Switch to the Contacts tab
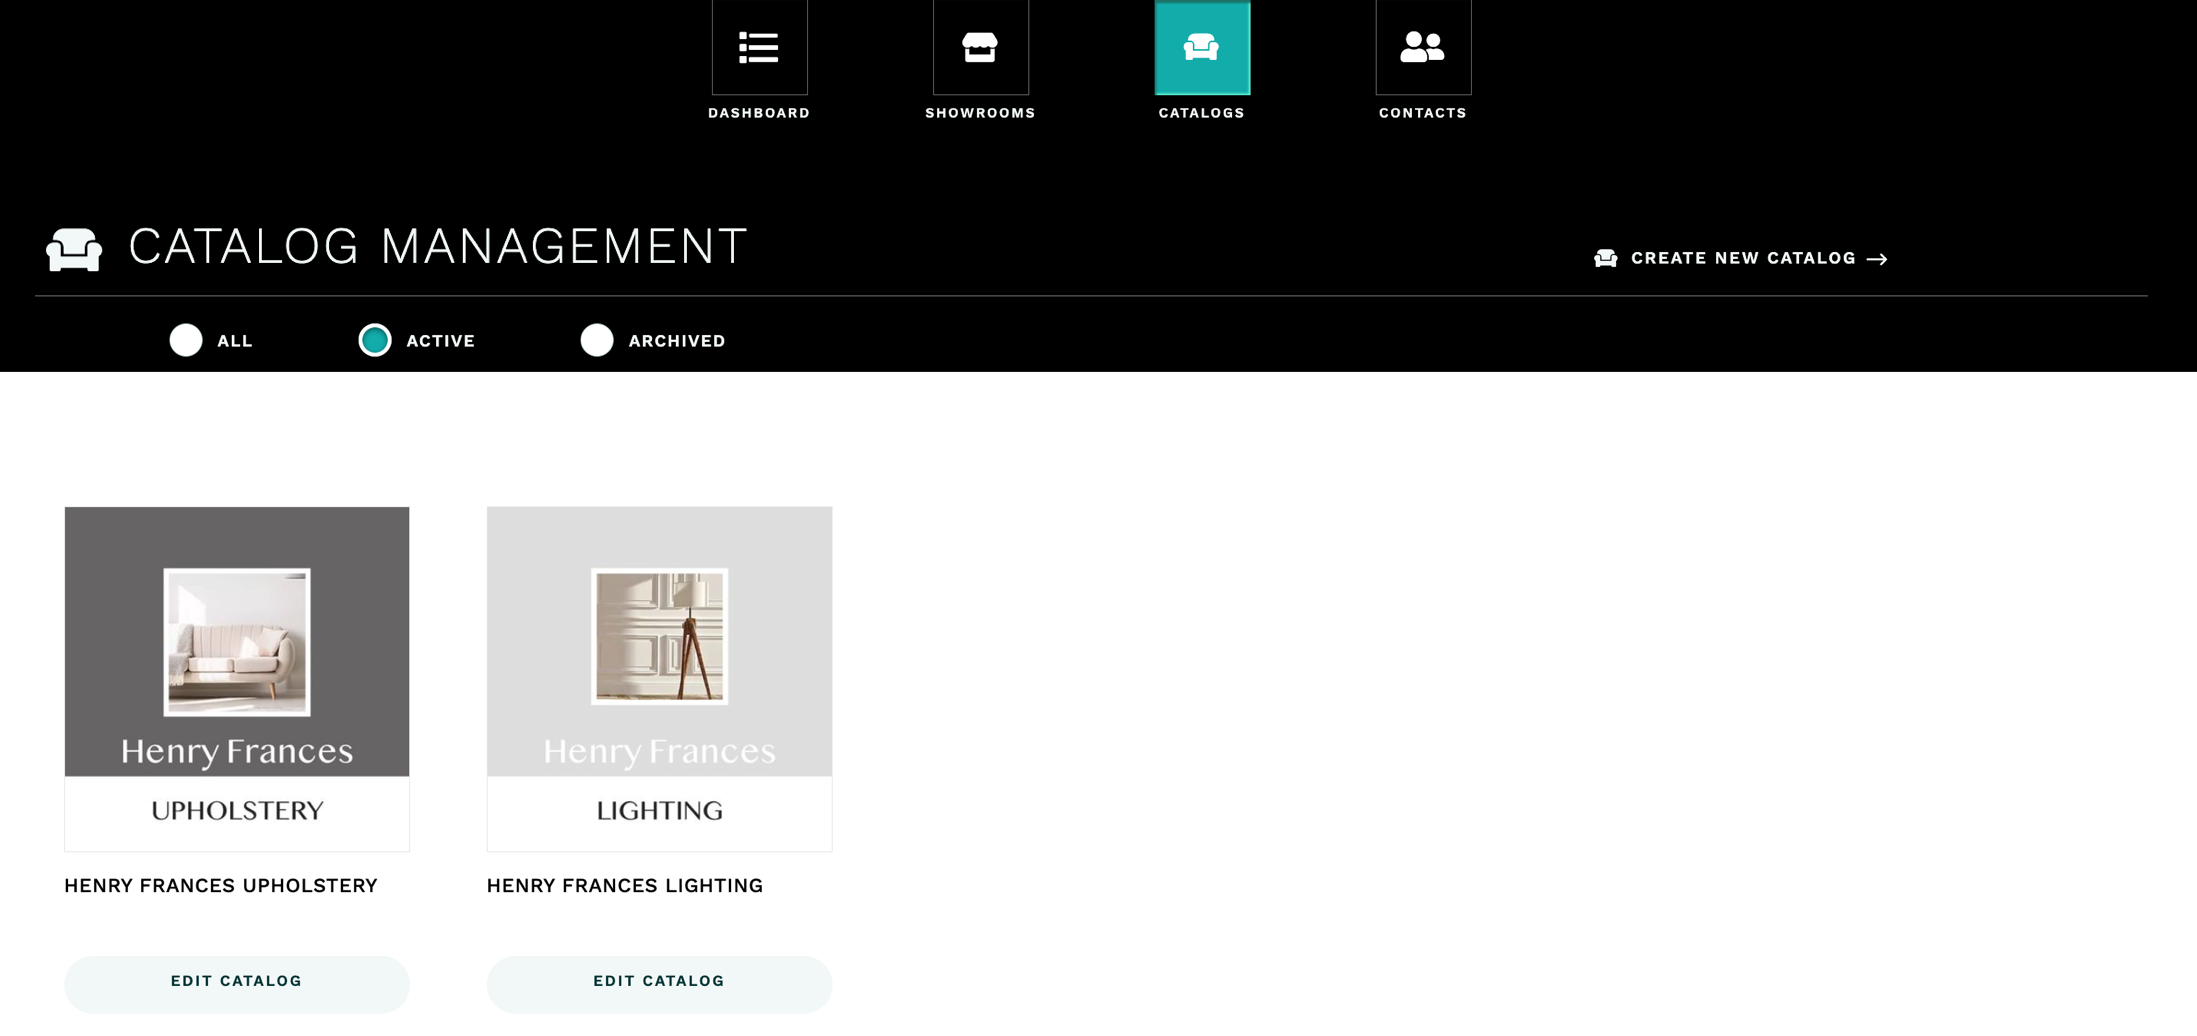The height and width of the screenshot is (1036, 2197). (1422, 60)
